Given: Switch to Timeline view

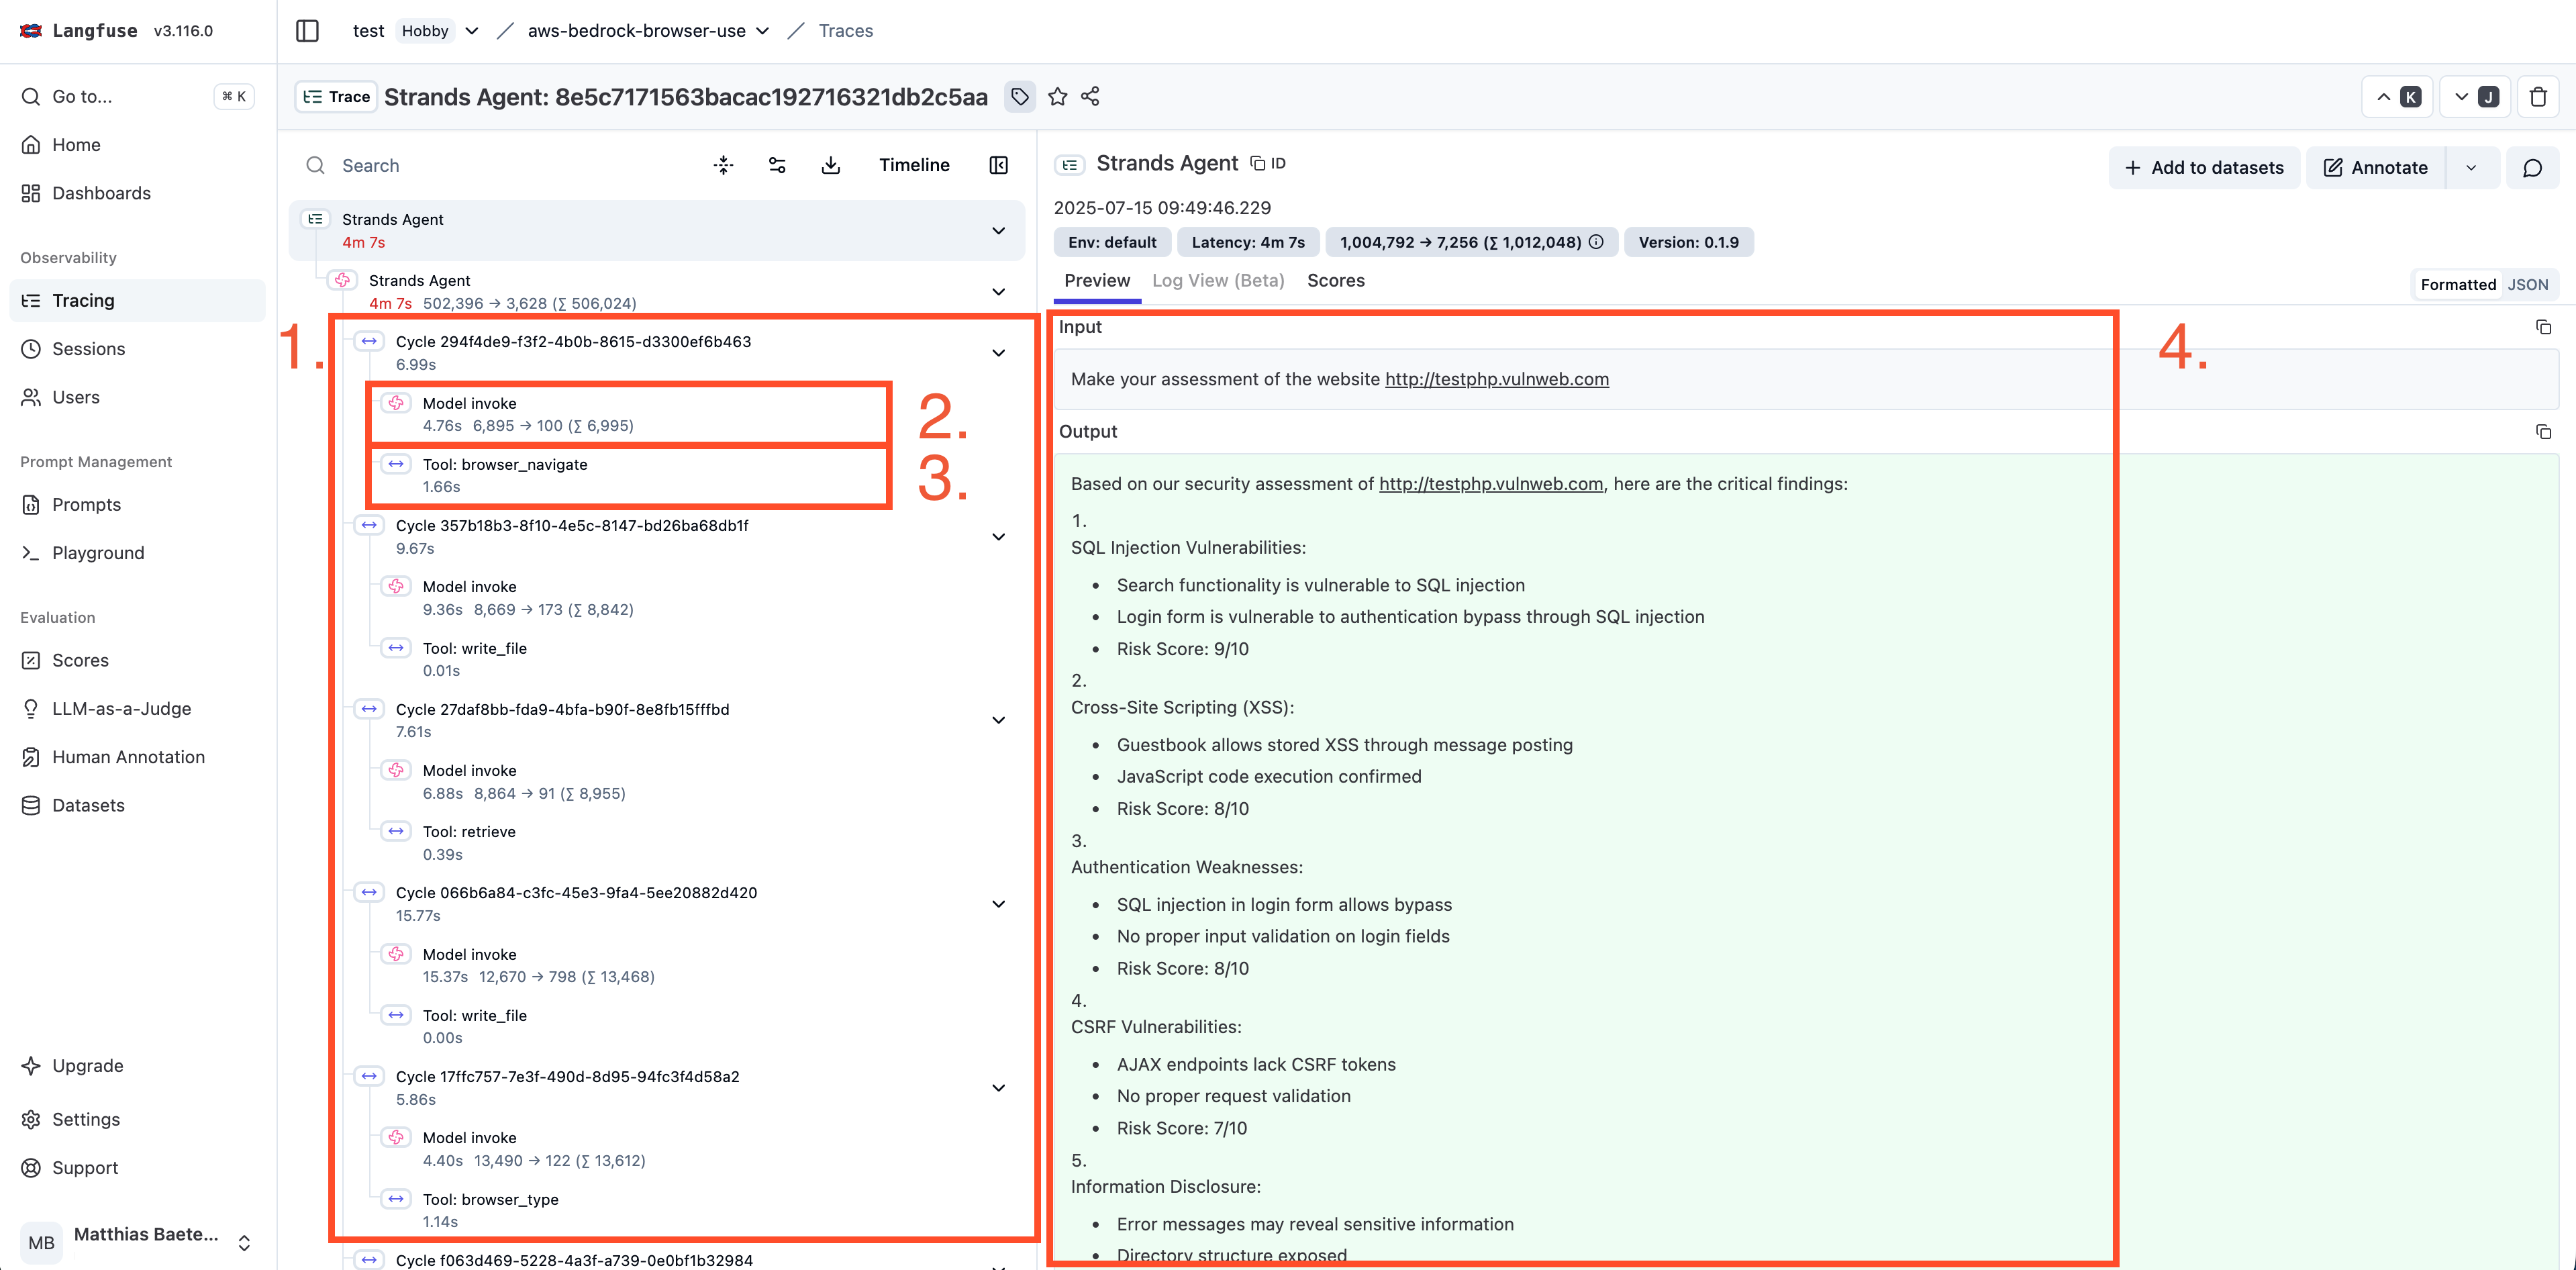Looking at the screenshot, I should click(x=913, y=164).
